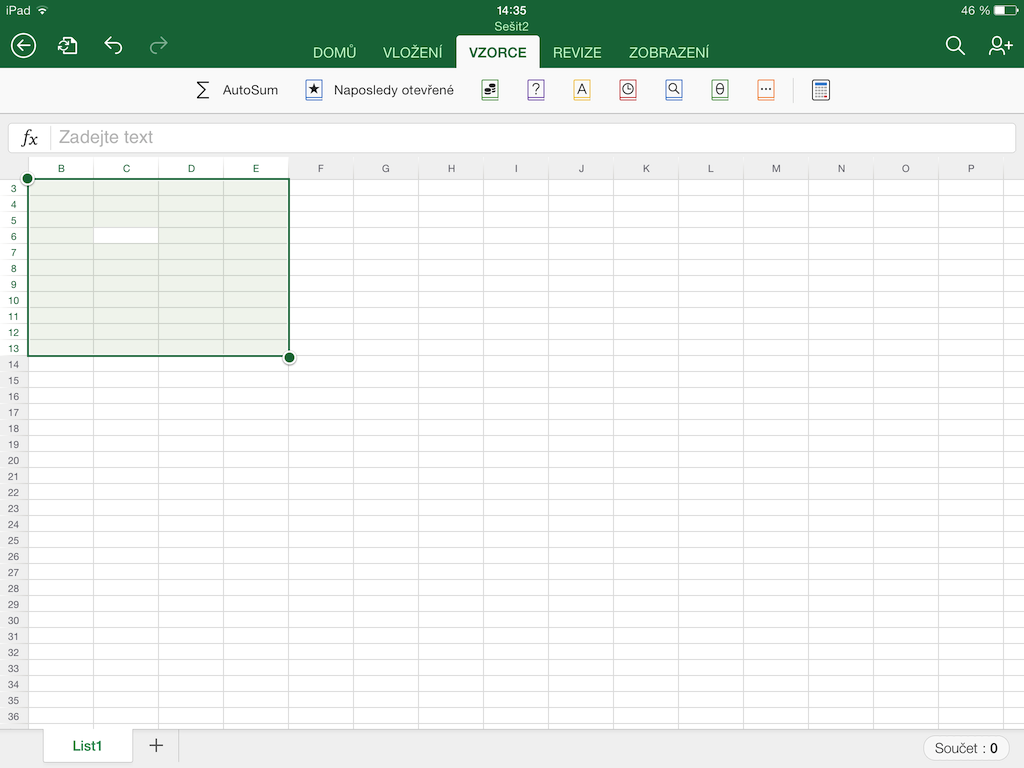Open the Math and Trig theta icon
This screenshot has width=1024, height=768.
(x=720, y=90)
